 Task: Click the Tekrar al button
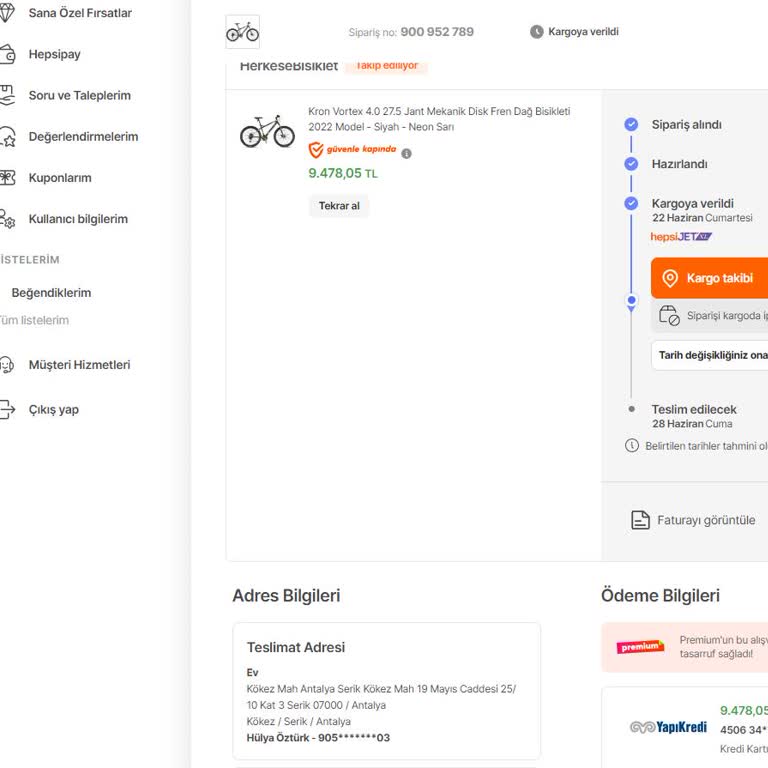pos(339,206)
